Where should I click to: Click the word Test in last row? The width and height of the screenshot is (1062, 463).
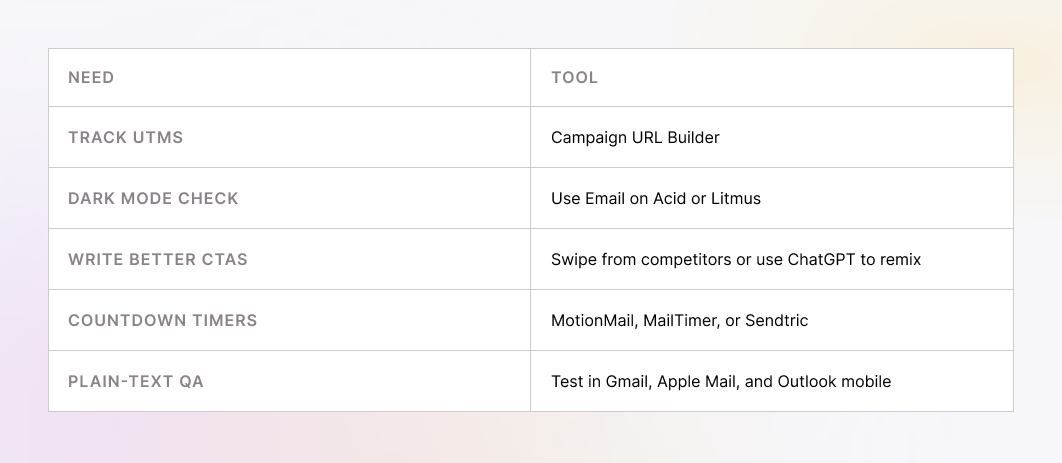click(567, 382)
